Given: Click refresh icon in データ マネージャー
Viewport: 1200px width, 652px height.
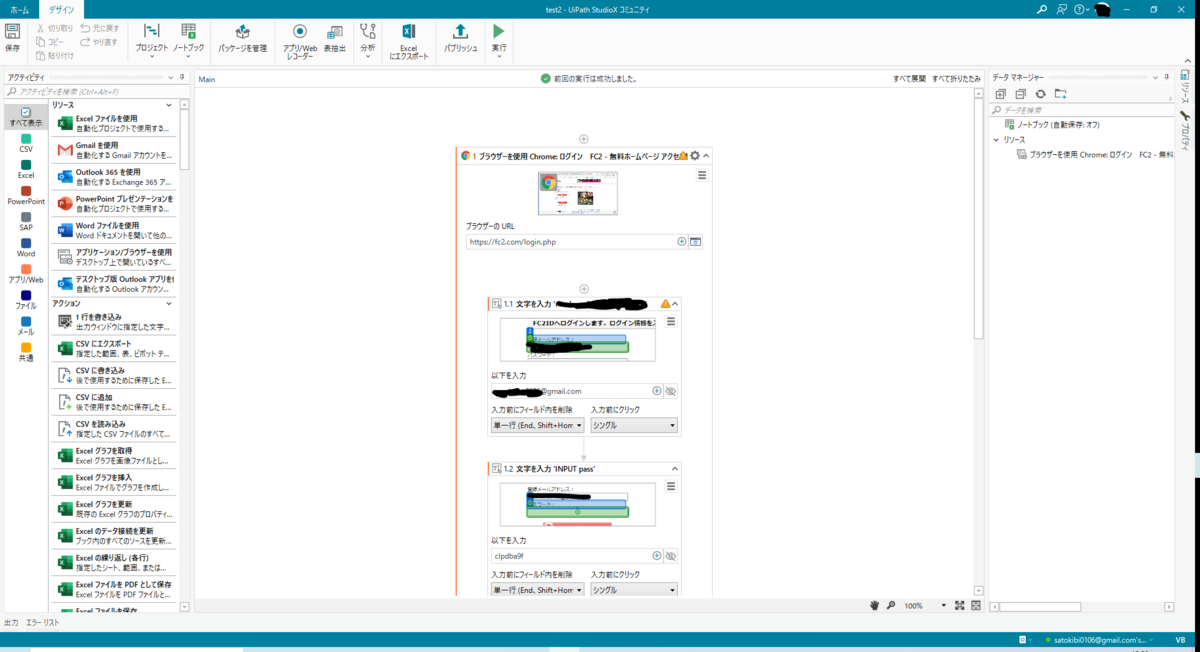Looking at the screenshot, I should tap(1040, 94).
